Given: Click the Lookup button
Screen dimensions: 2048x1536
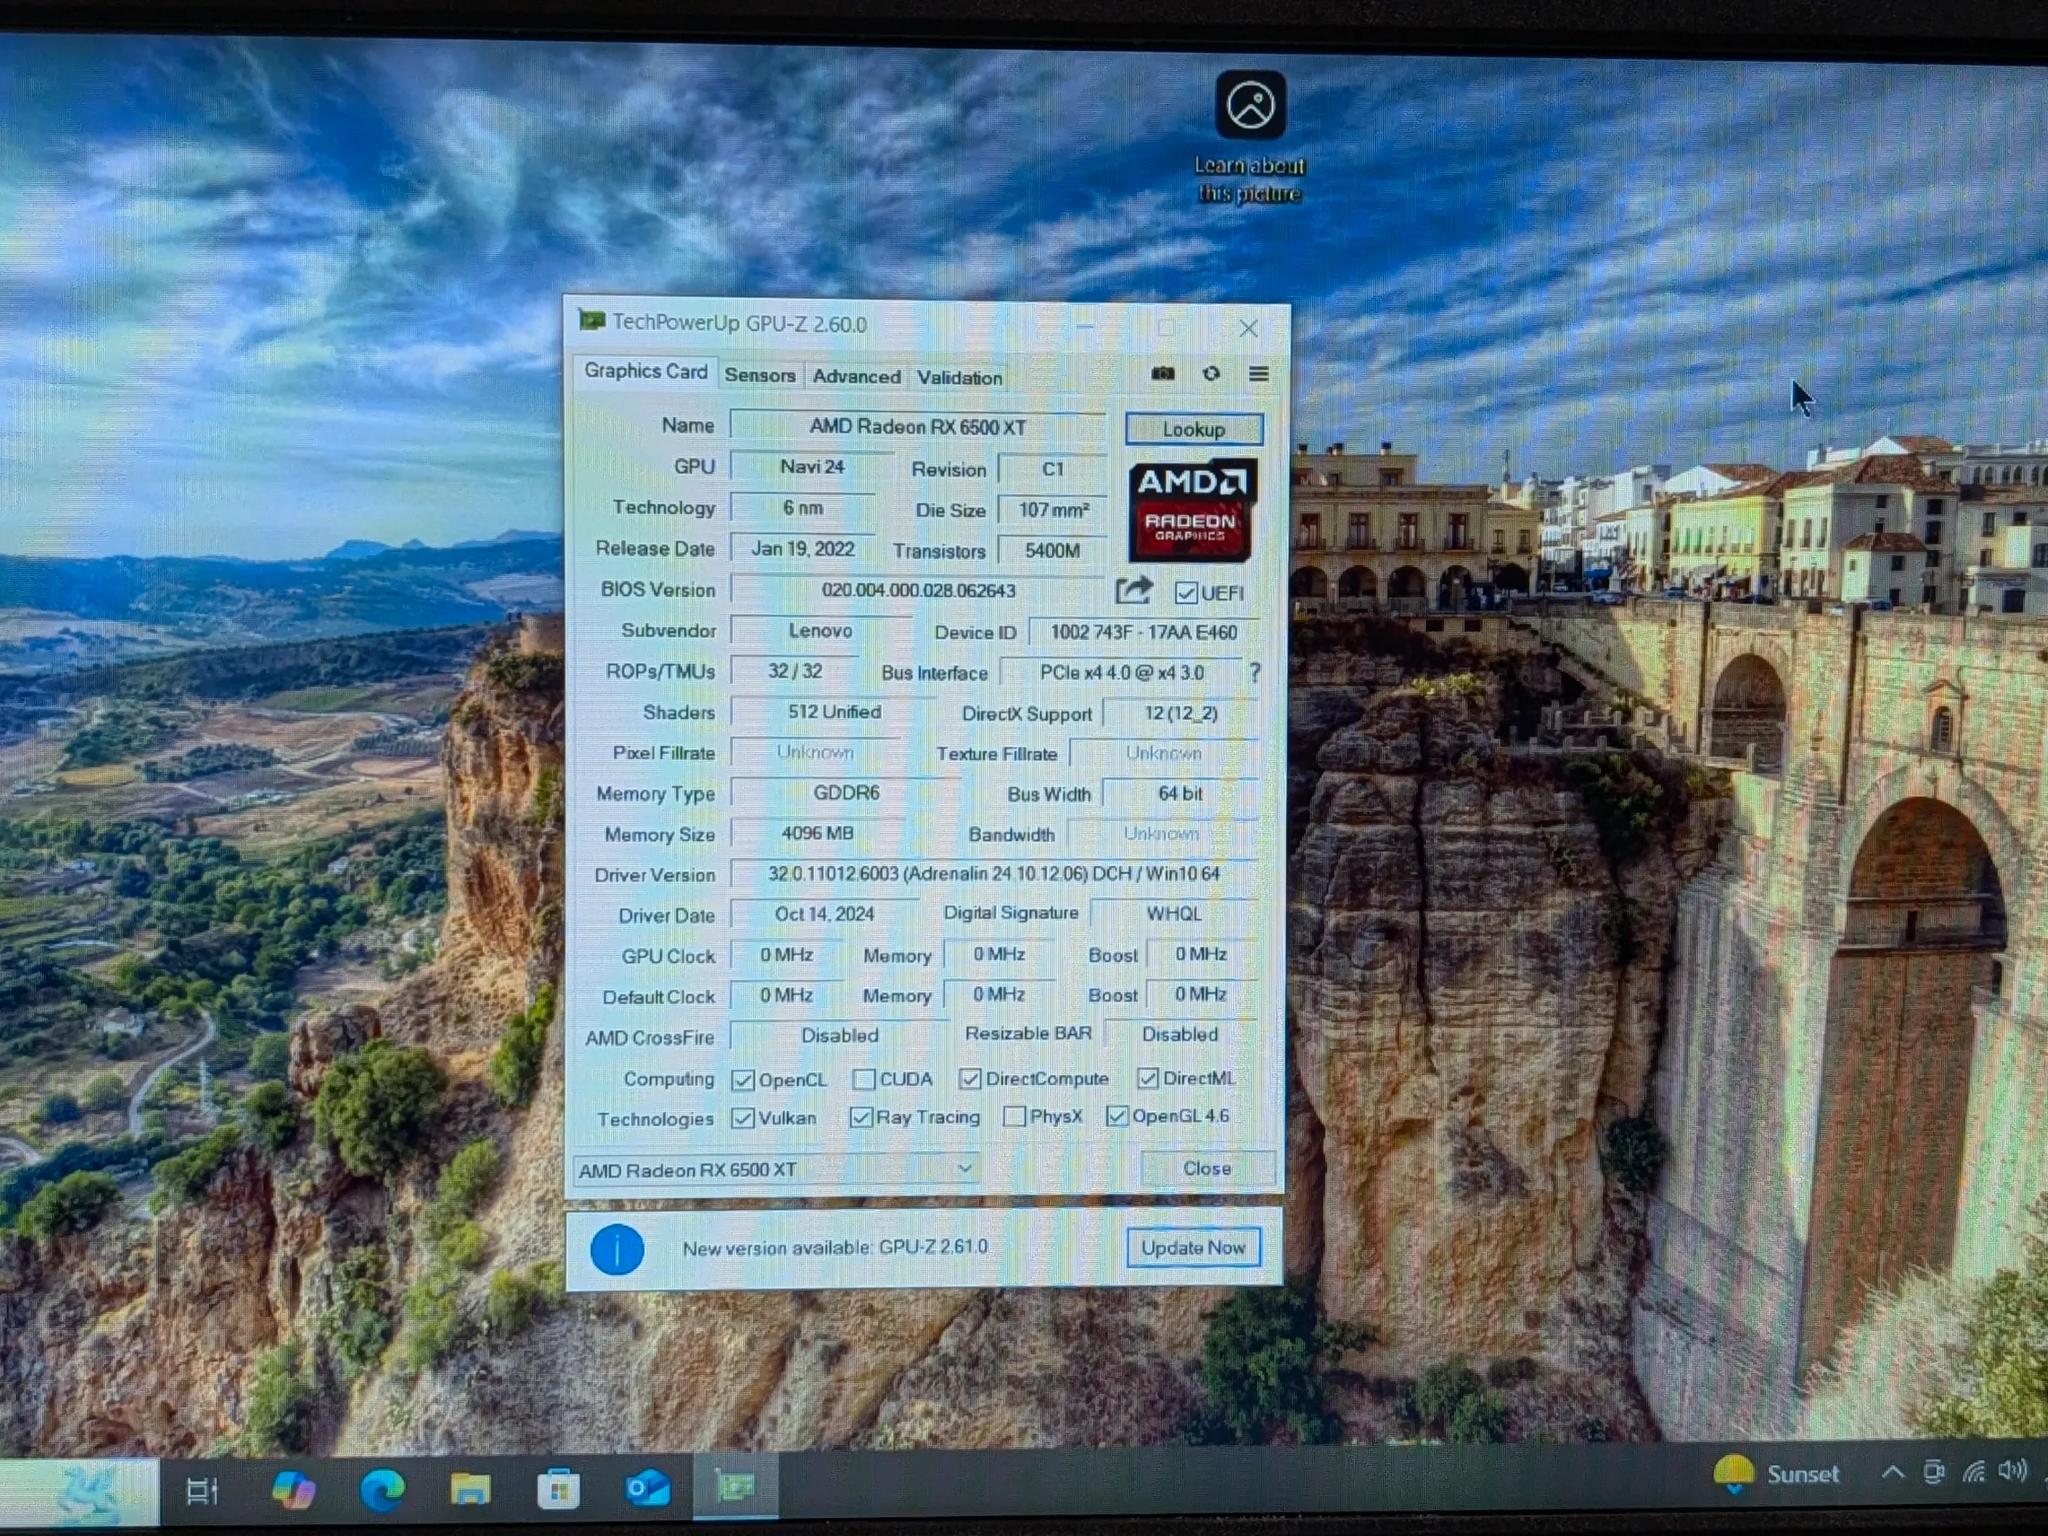Looking at the screenshot, I should (x=1194, y=429).
